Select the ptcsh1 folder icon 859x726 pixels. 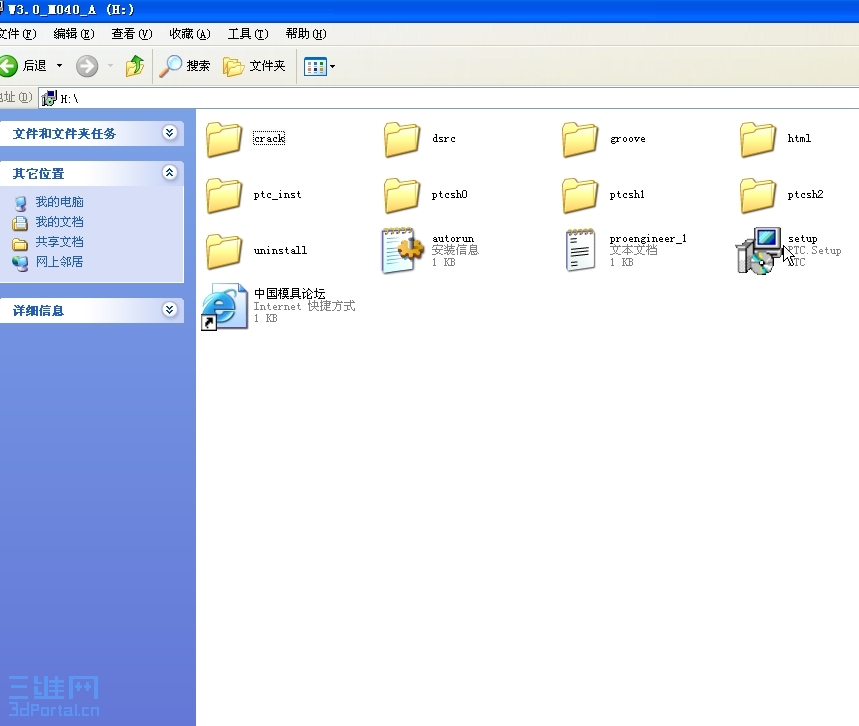(580, 195)
